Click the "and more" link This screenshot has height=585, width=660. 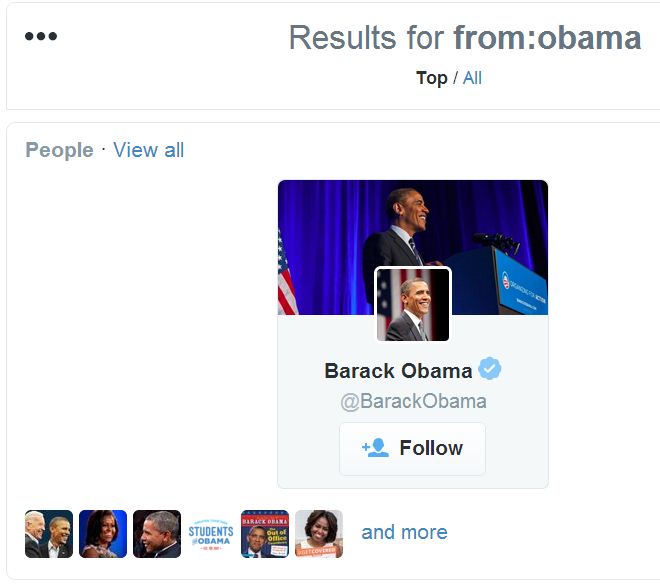[404, 532]
